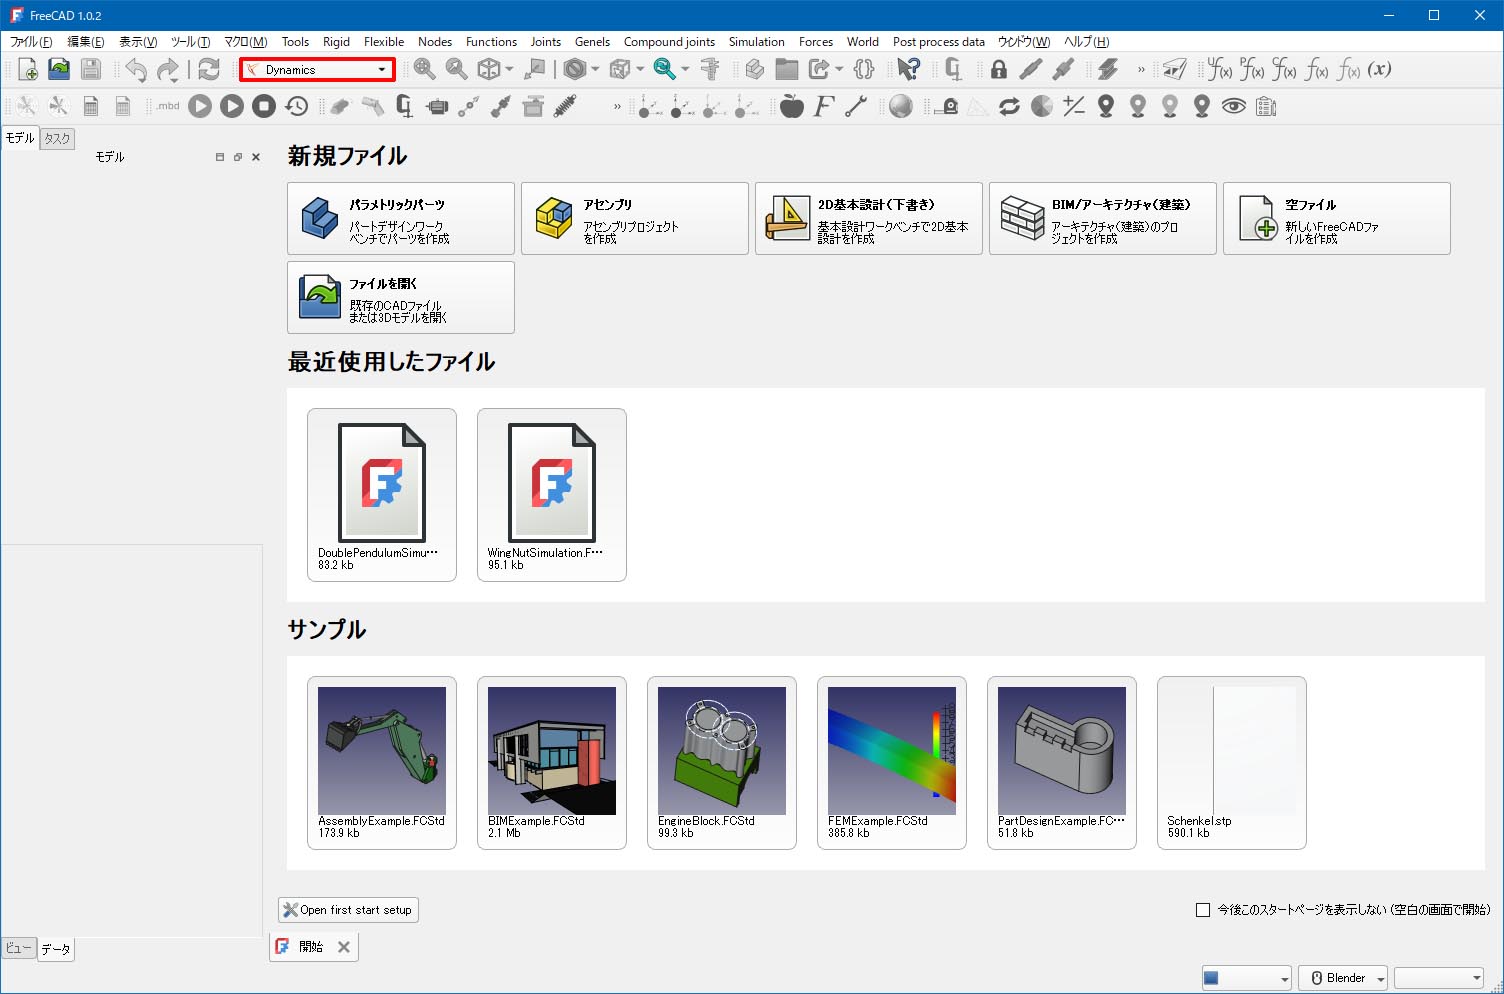Viewport: 1504px width, 994px height.
Task: Click the pie chart circle icon
Action: [x=1042, y=106]
